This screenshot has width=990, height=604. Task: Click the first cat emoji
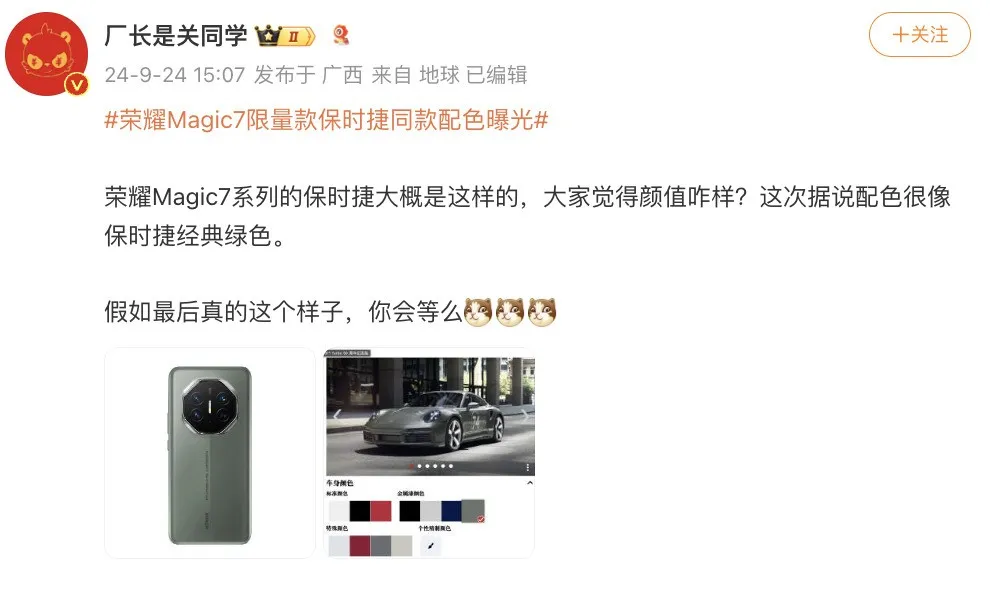478,312
